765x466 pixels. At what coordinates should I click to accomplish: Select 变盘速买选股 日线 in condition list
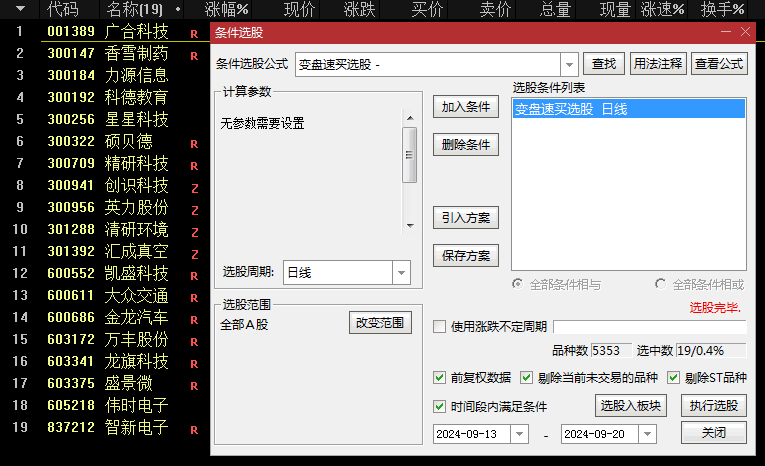pos(629,109)
